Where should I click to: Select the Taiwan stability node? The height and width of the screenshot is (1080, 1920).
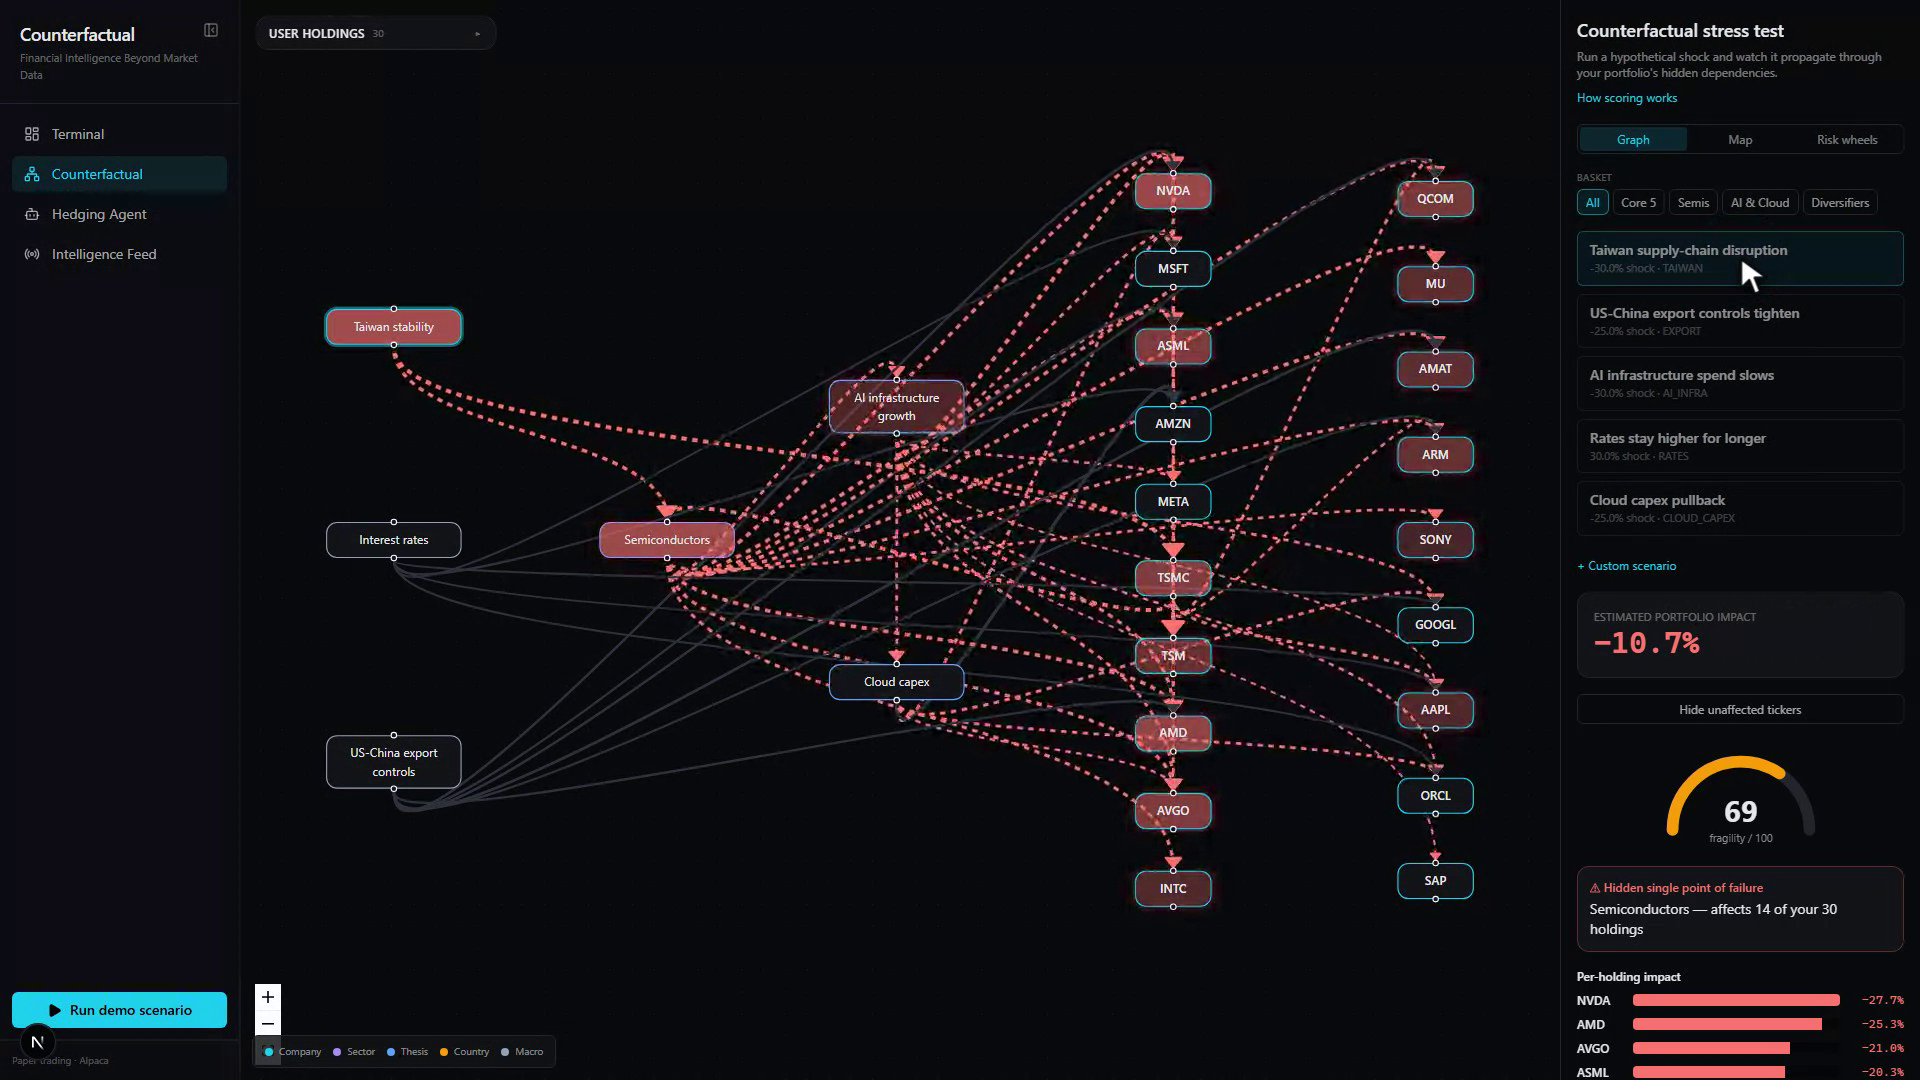tap(394, 327)
